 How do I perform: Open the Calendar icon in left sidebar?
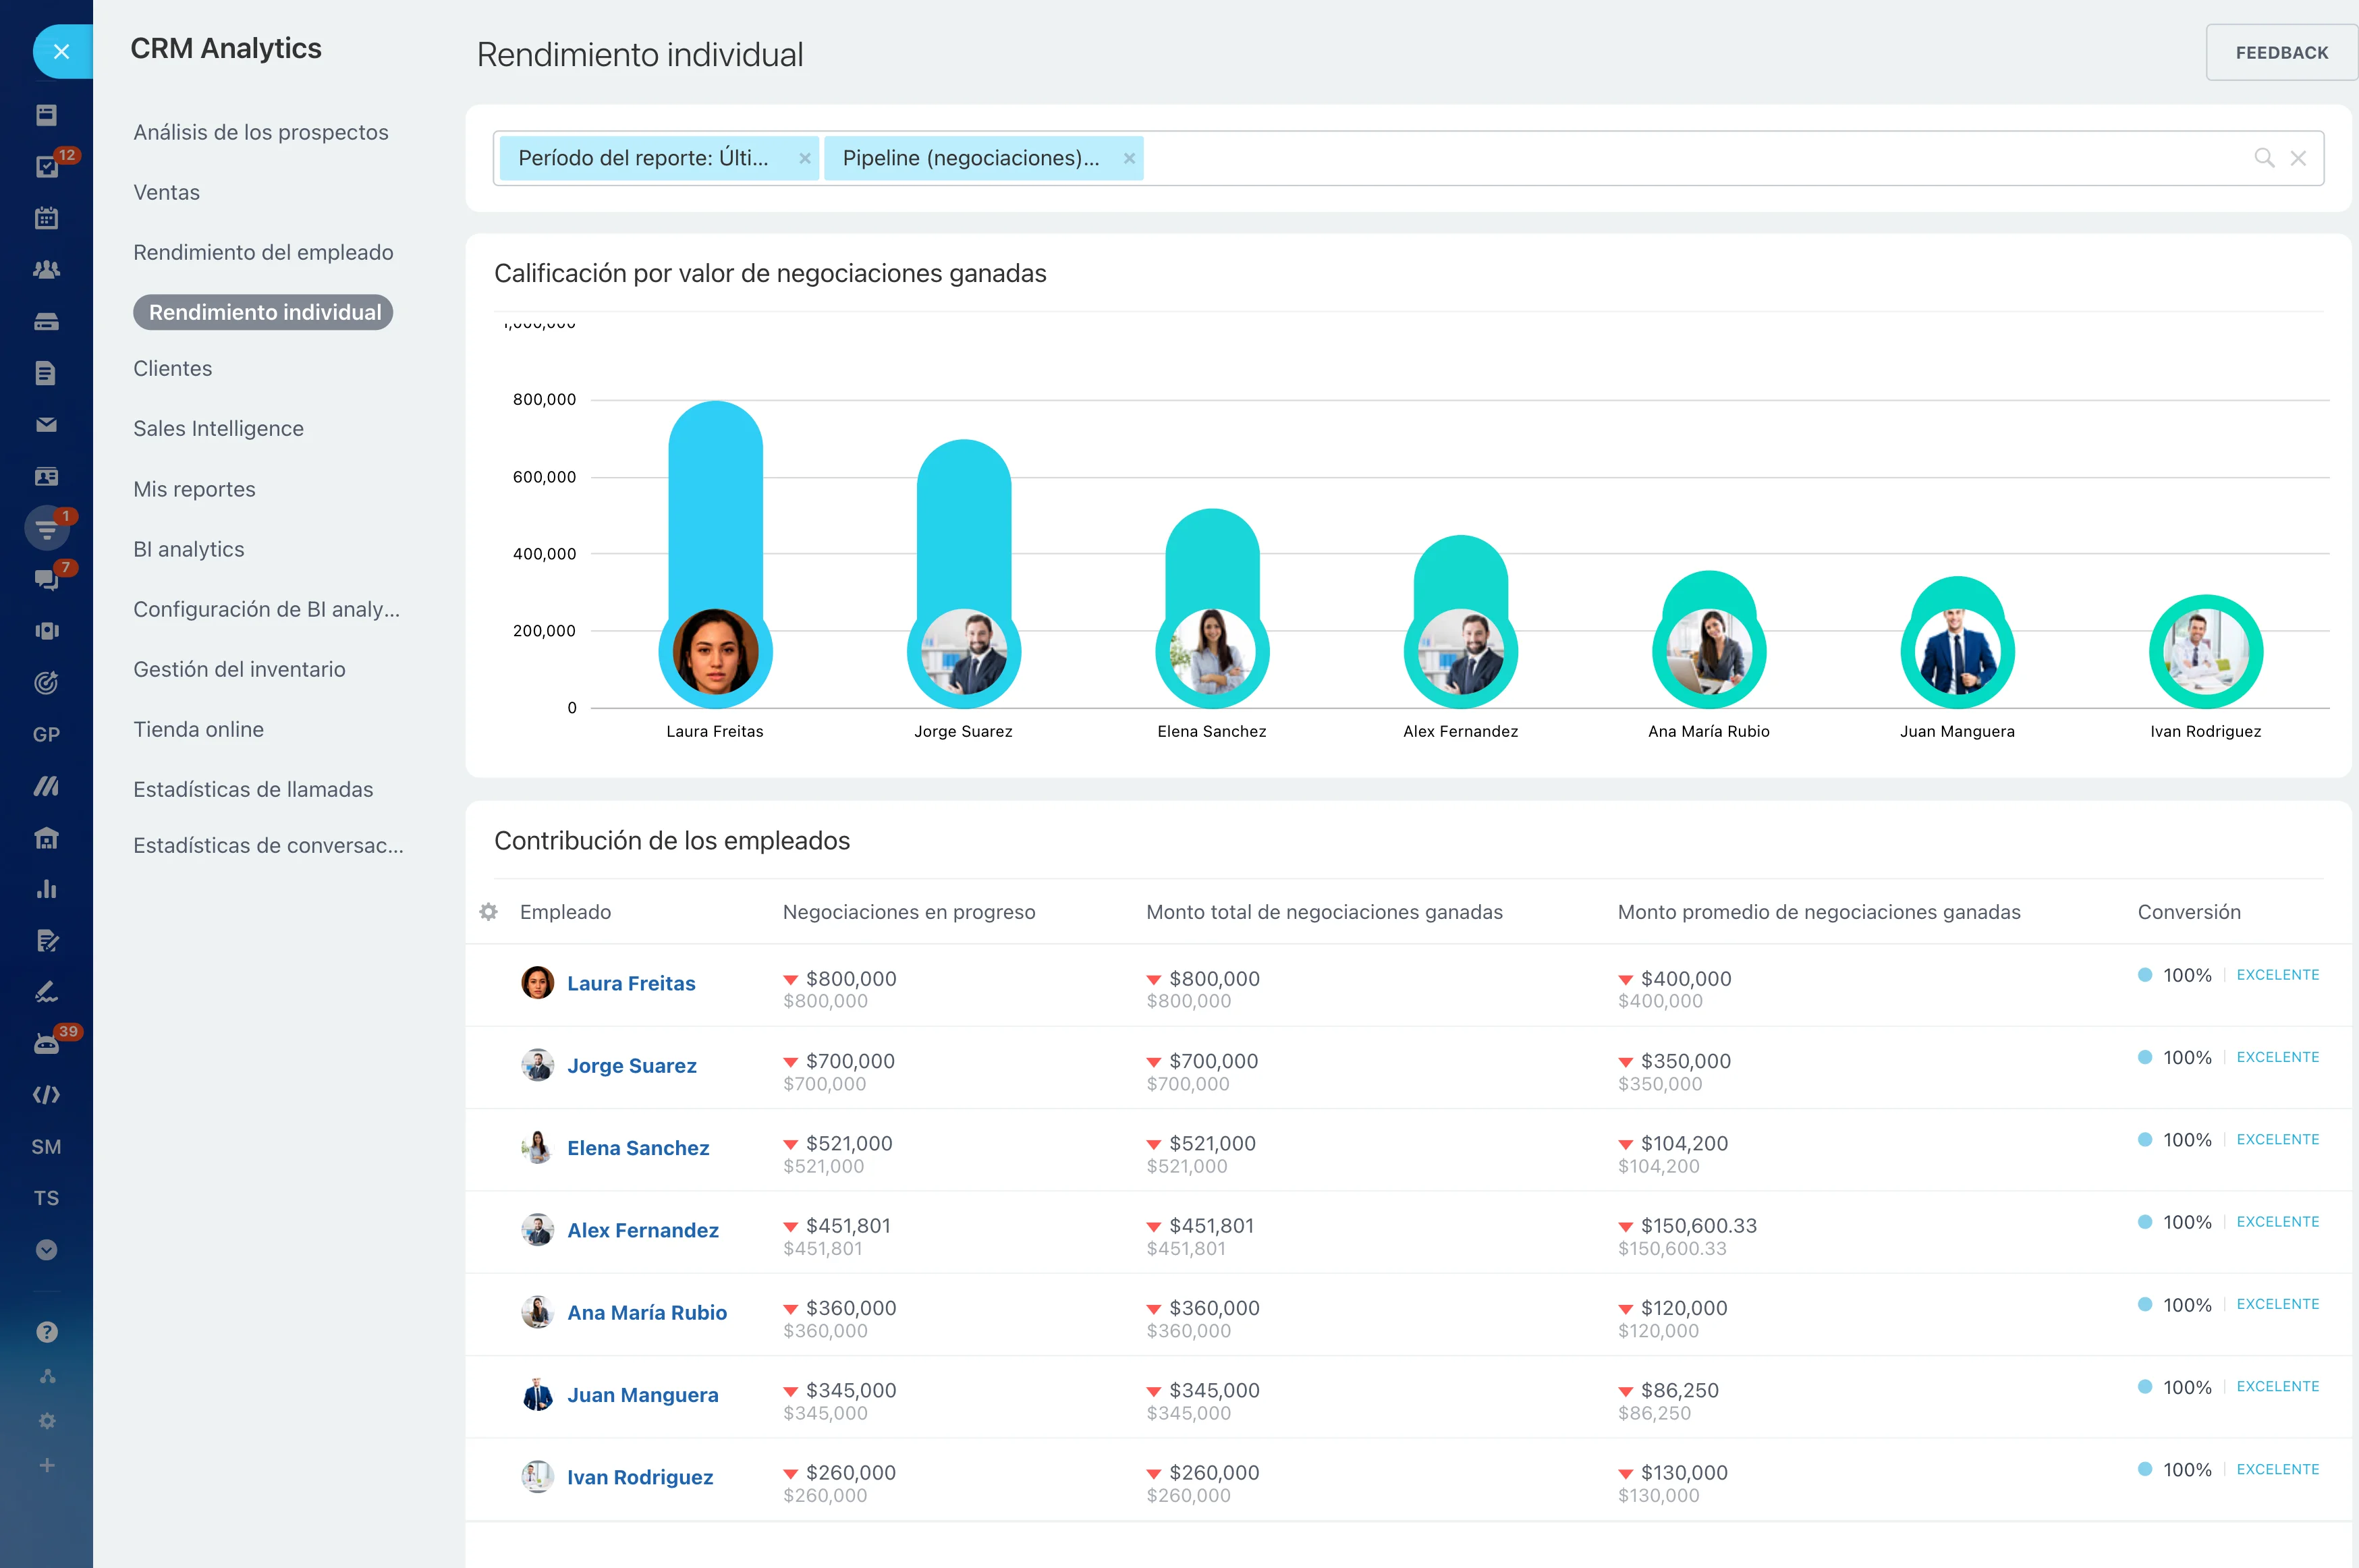(46, 218)
